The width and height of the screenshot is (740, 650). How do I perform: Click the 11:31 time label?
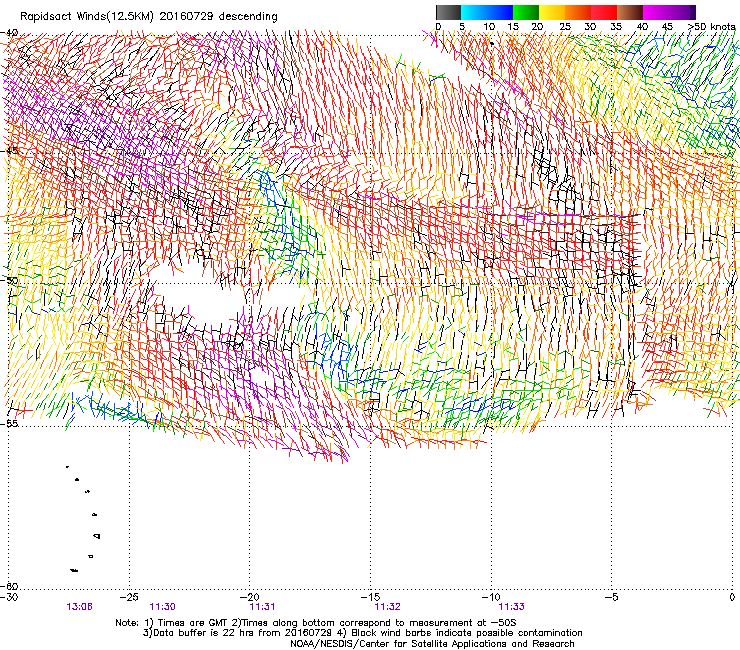262,607
